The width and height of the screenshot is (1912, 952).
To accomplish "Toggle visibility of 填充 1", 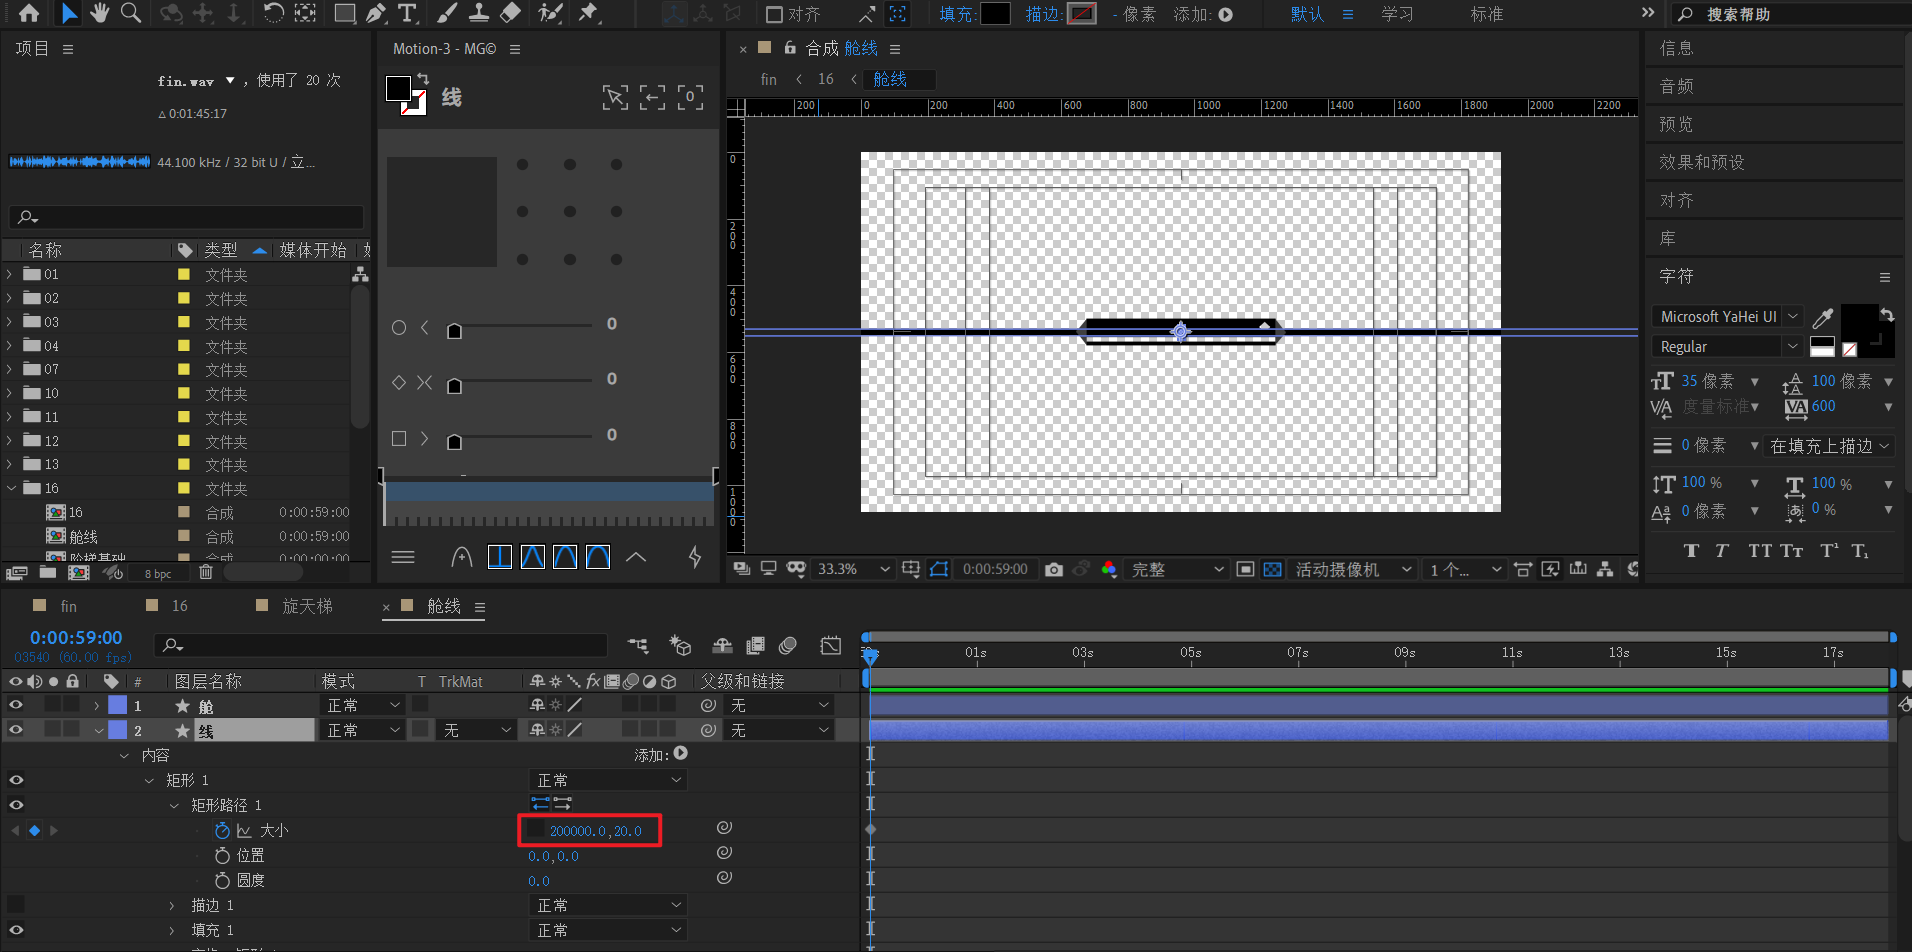I will click(16, 930).
